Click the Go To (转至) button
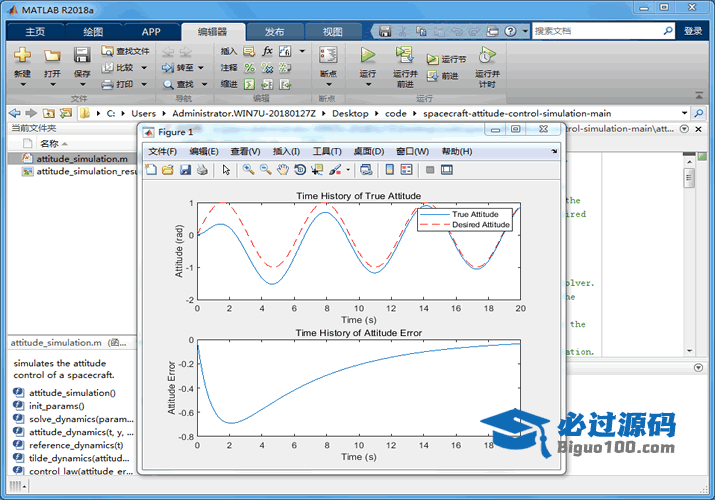715x500 pixels. pos(178,67)
